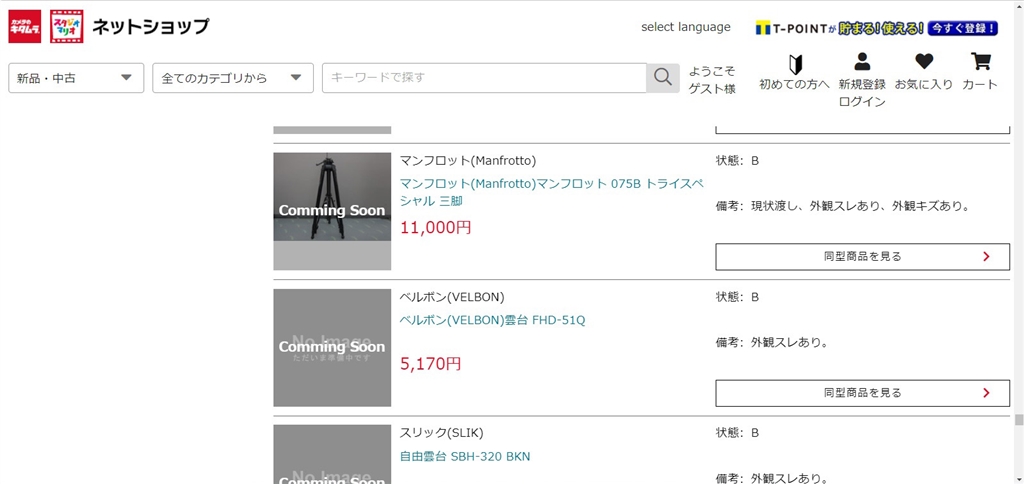Open the beginner's guide icon
This screenshot has height=484, width=1024.
[795, 65]
